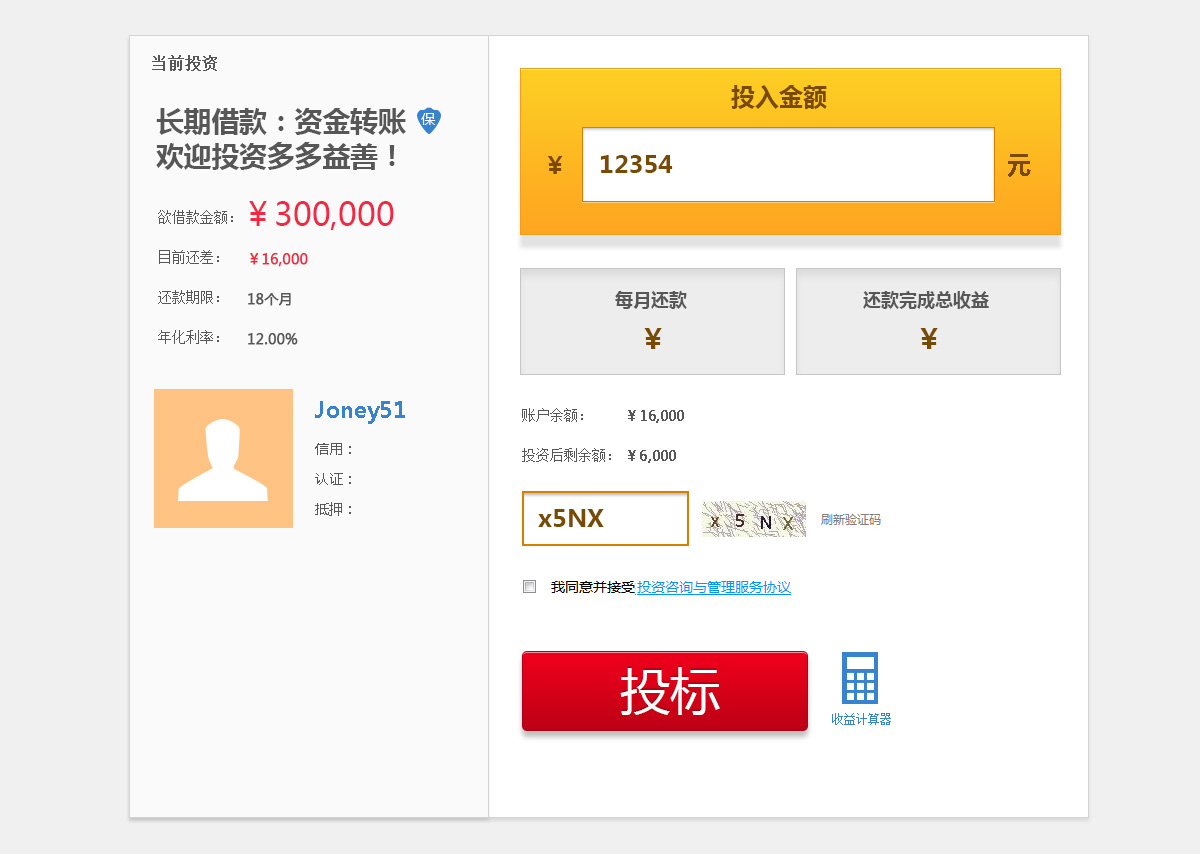Open the Joney51 user profile link

pos(360,410)
